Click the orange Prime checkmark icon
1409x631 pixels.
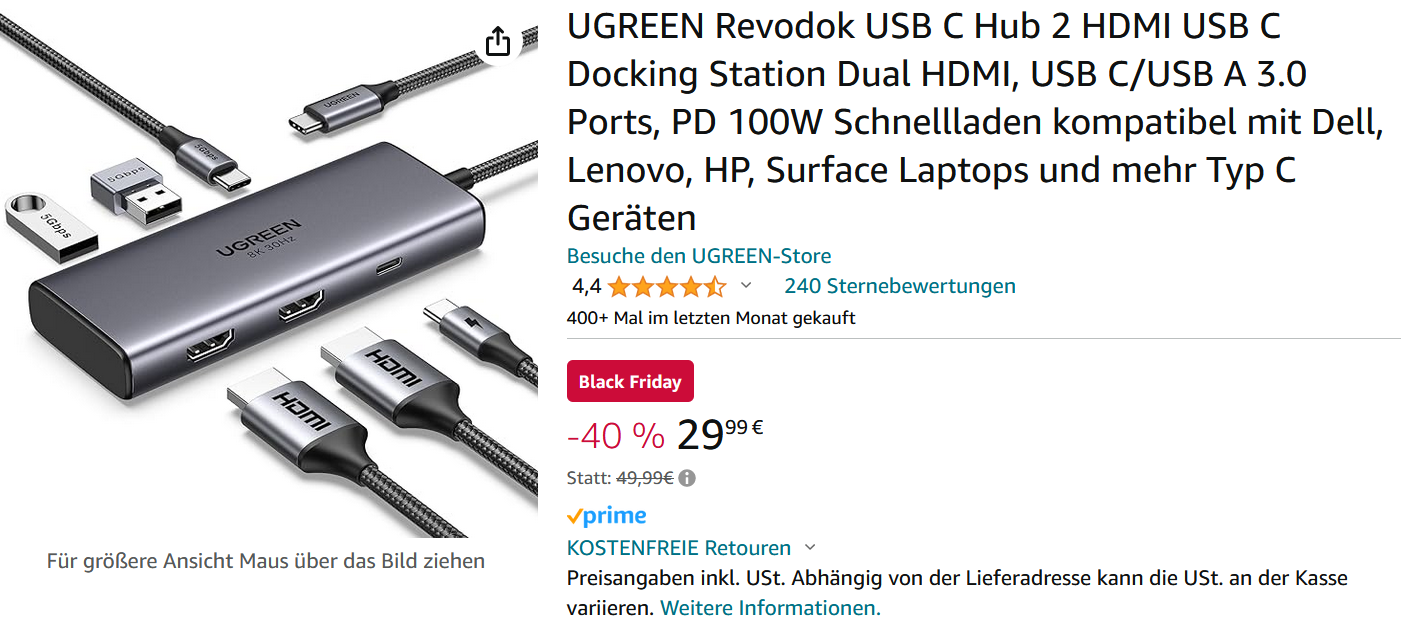pyautogui.click(x=574, y=517)
